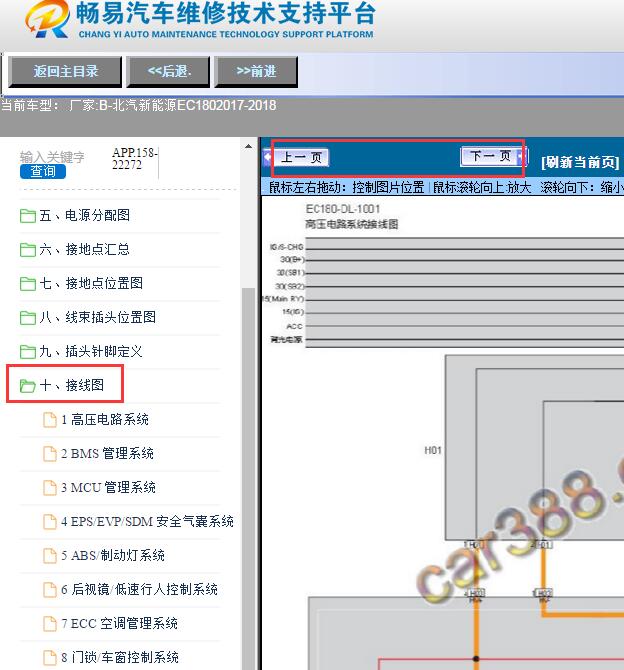Screen dimensions: 624x670
Task: Click the folder icon of 八、线束插头位置图
Action: click(28, 317)
